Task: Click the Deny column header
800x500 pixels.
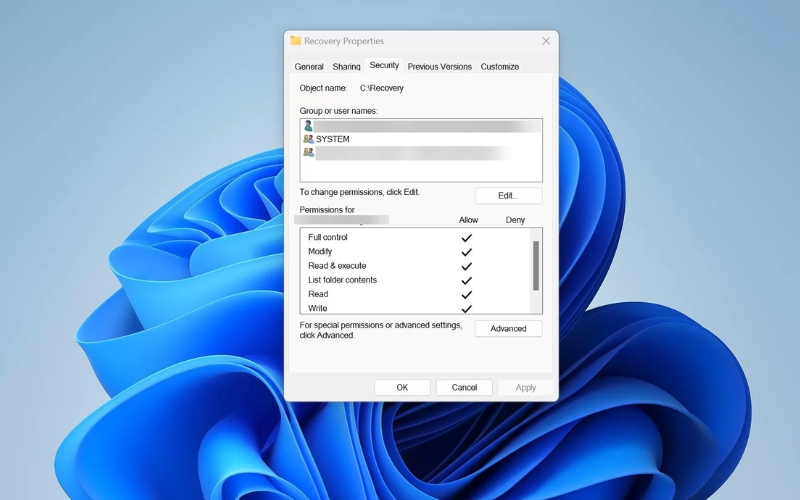Action: click(x=515, y=220)
